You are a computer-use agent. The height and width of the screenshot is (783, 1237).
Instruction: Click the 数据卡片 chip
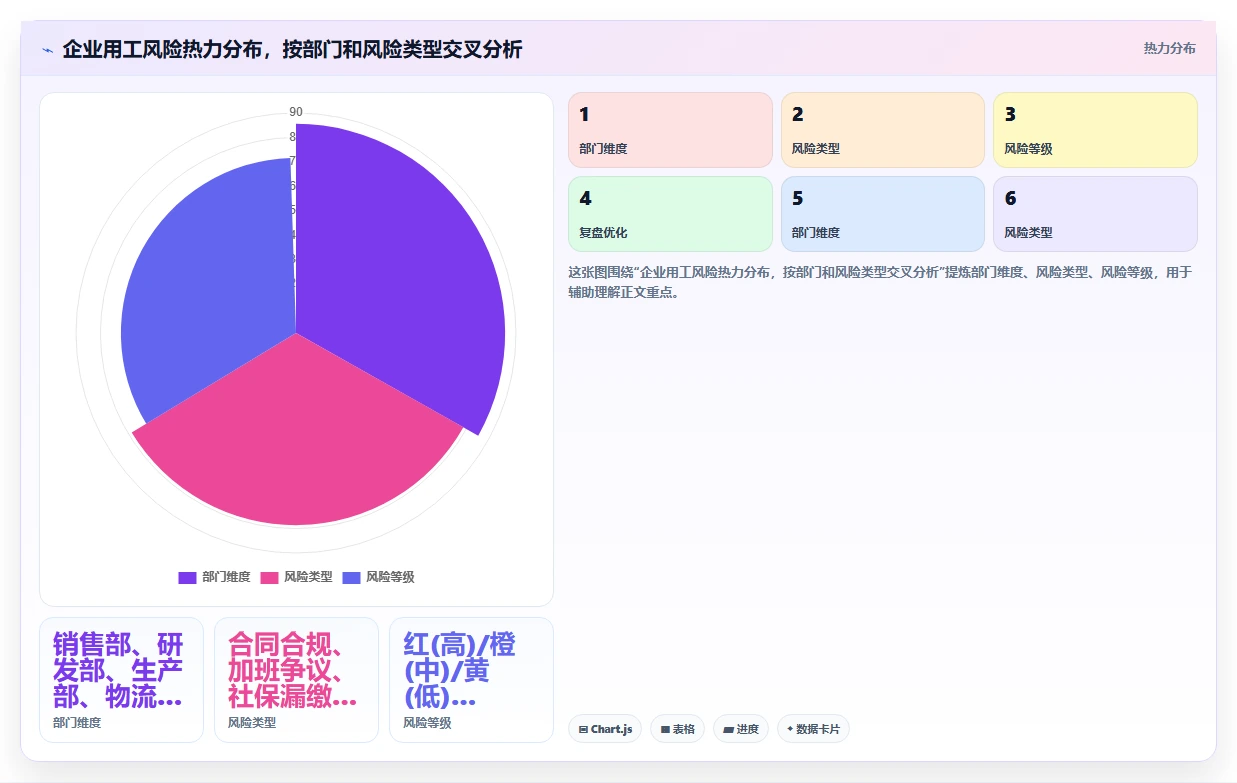813,729
